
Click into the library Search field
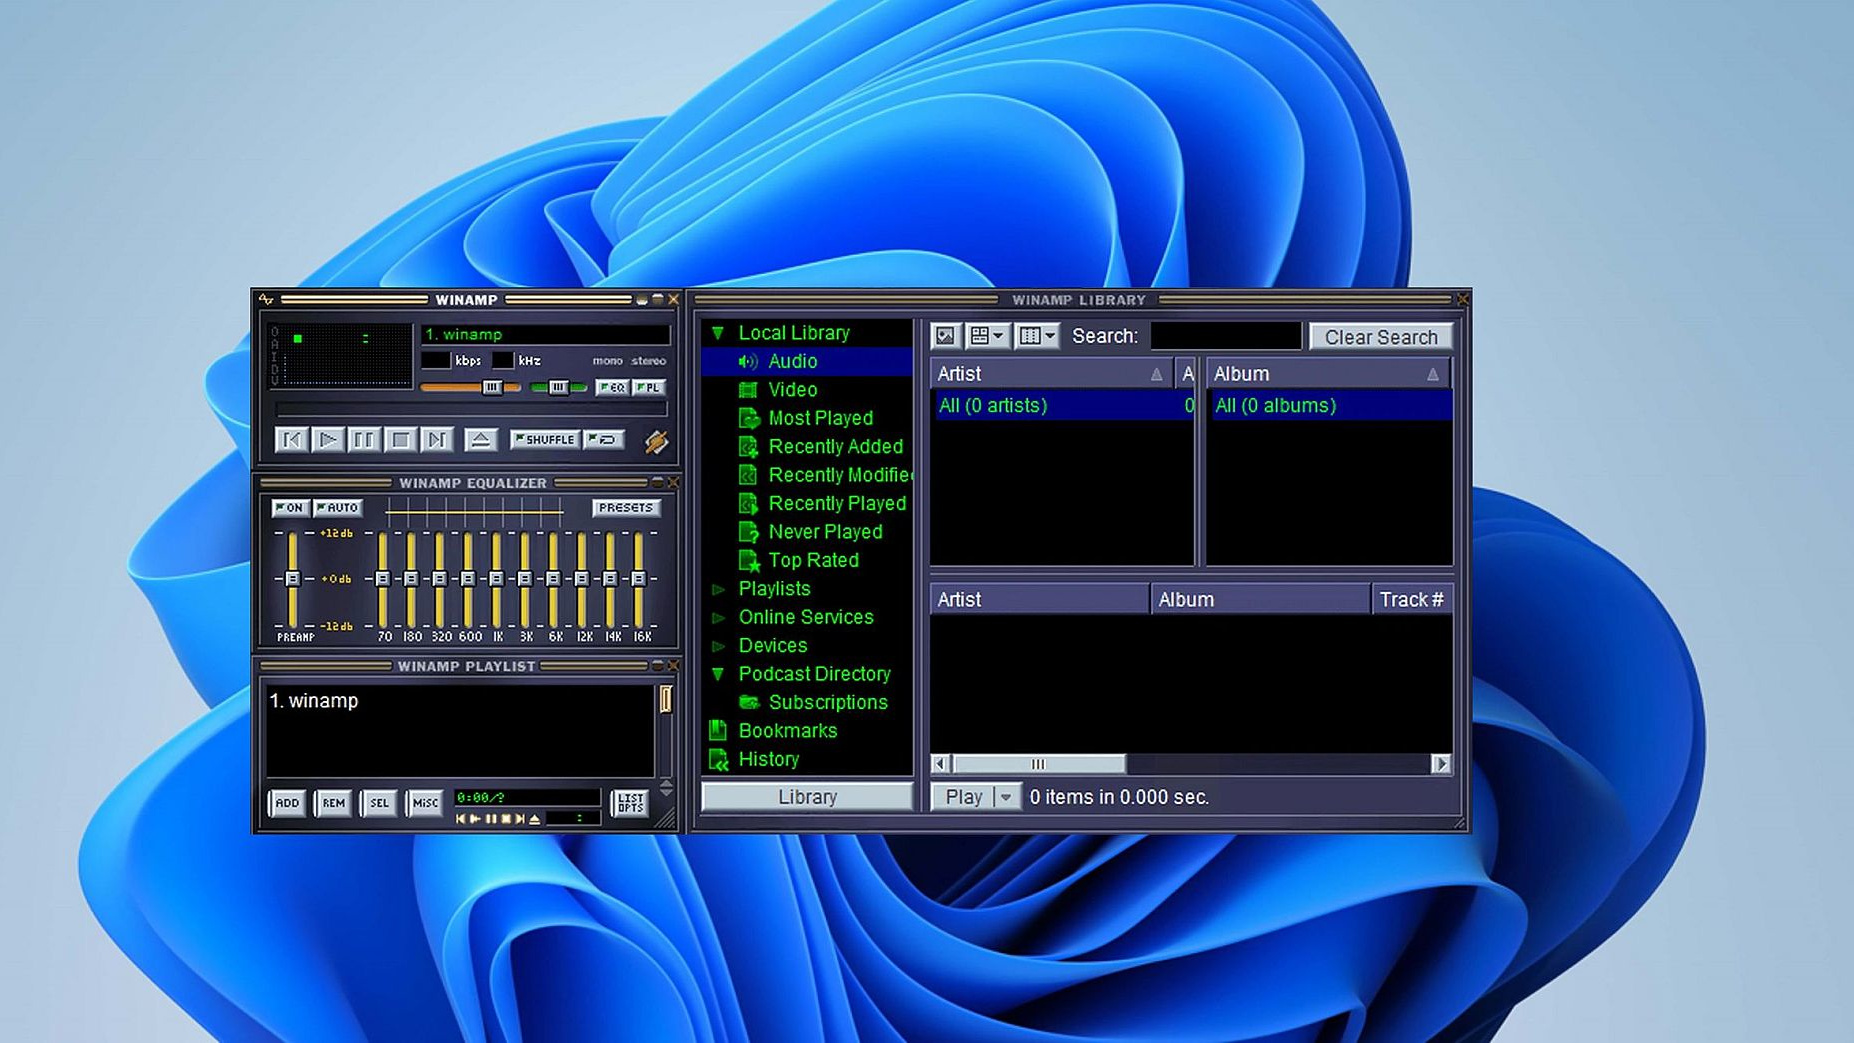point(1226,336)
